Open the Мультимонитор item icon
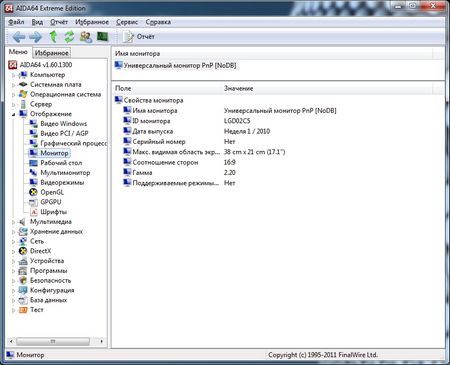This screenshot has width=450, height=365. tap(33, 173)
